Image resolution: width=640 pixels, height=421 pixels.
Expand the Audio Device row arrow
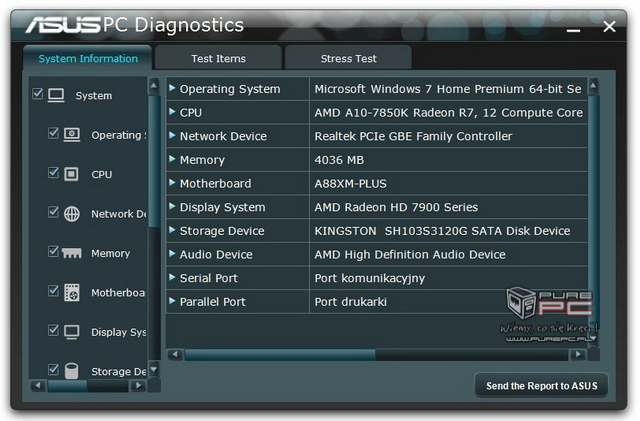click(x=172, y=254)
